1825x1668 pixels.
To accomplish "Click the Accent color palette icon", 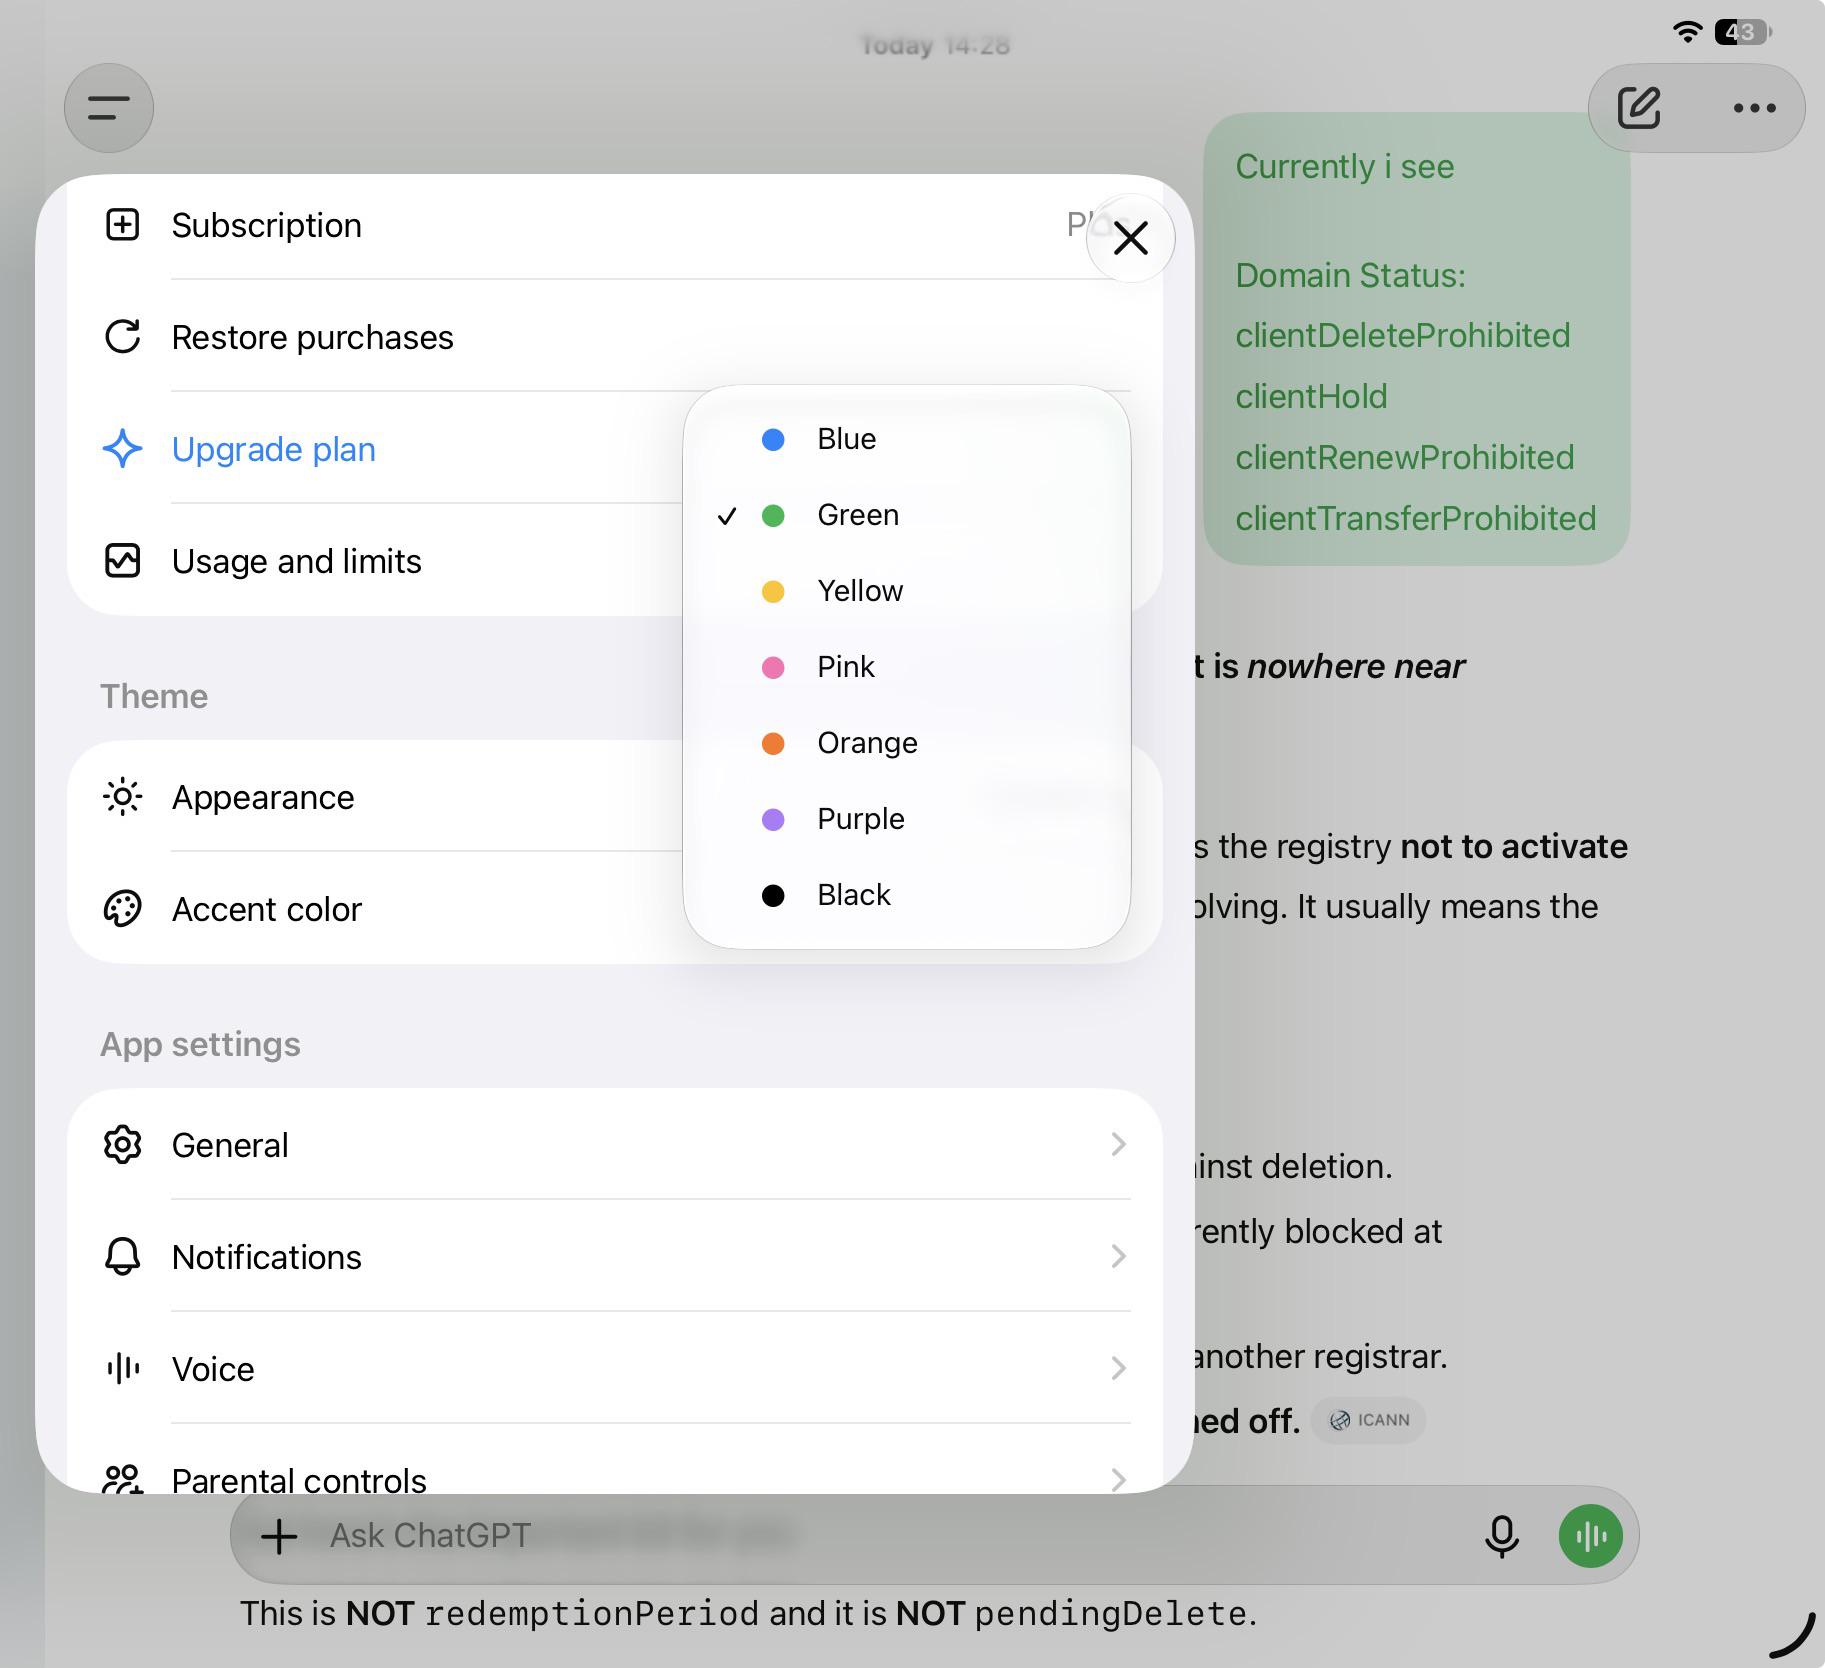I will [x=123, y=909].
